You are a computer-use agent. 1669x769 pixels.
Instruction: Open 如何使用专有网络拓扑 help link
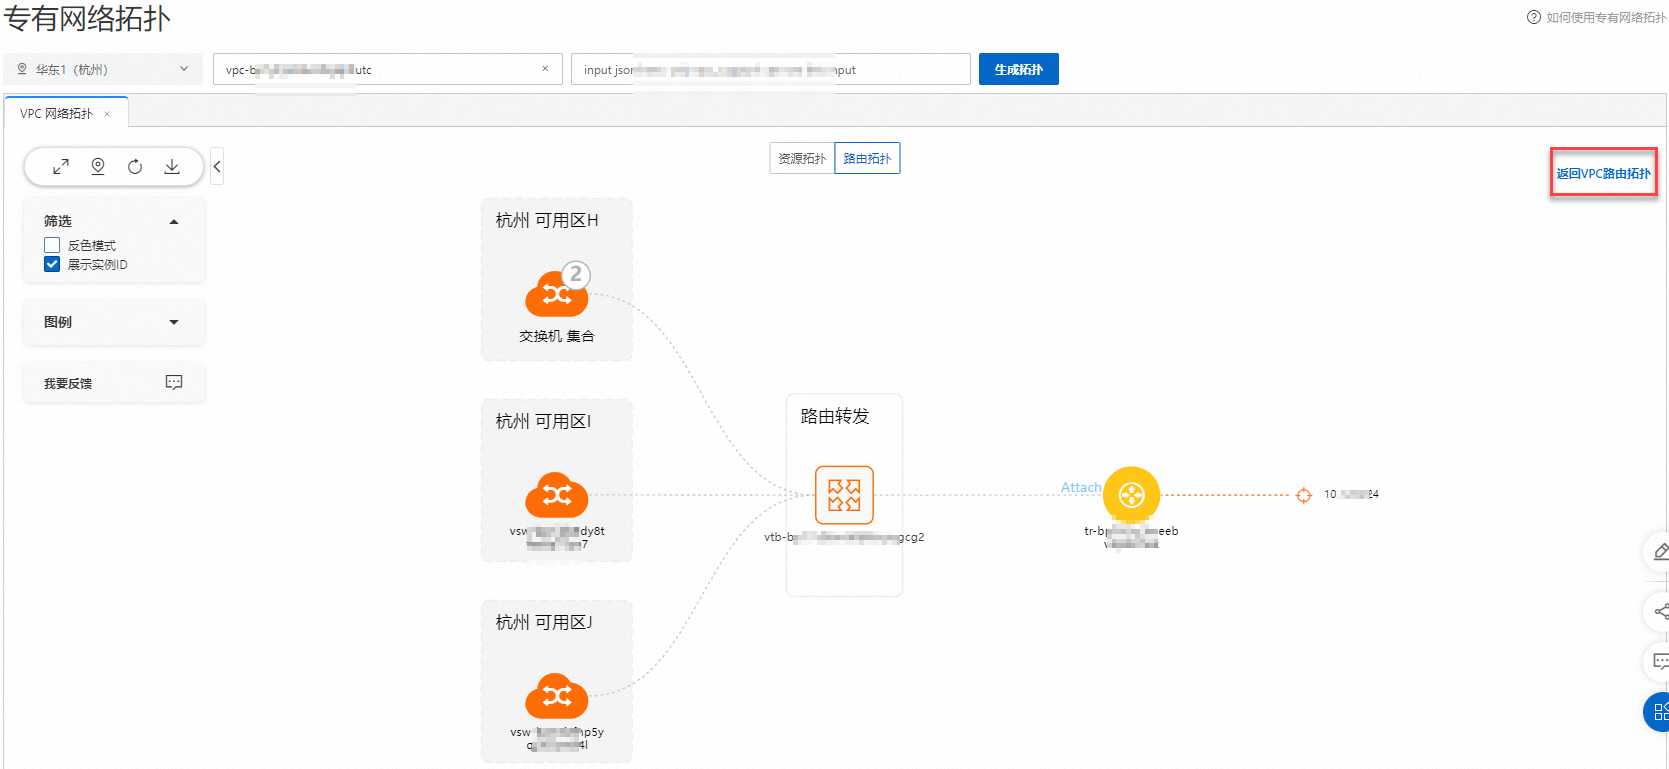[x=1606, y=17]
